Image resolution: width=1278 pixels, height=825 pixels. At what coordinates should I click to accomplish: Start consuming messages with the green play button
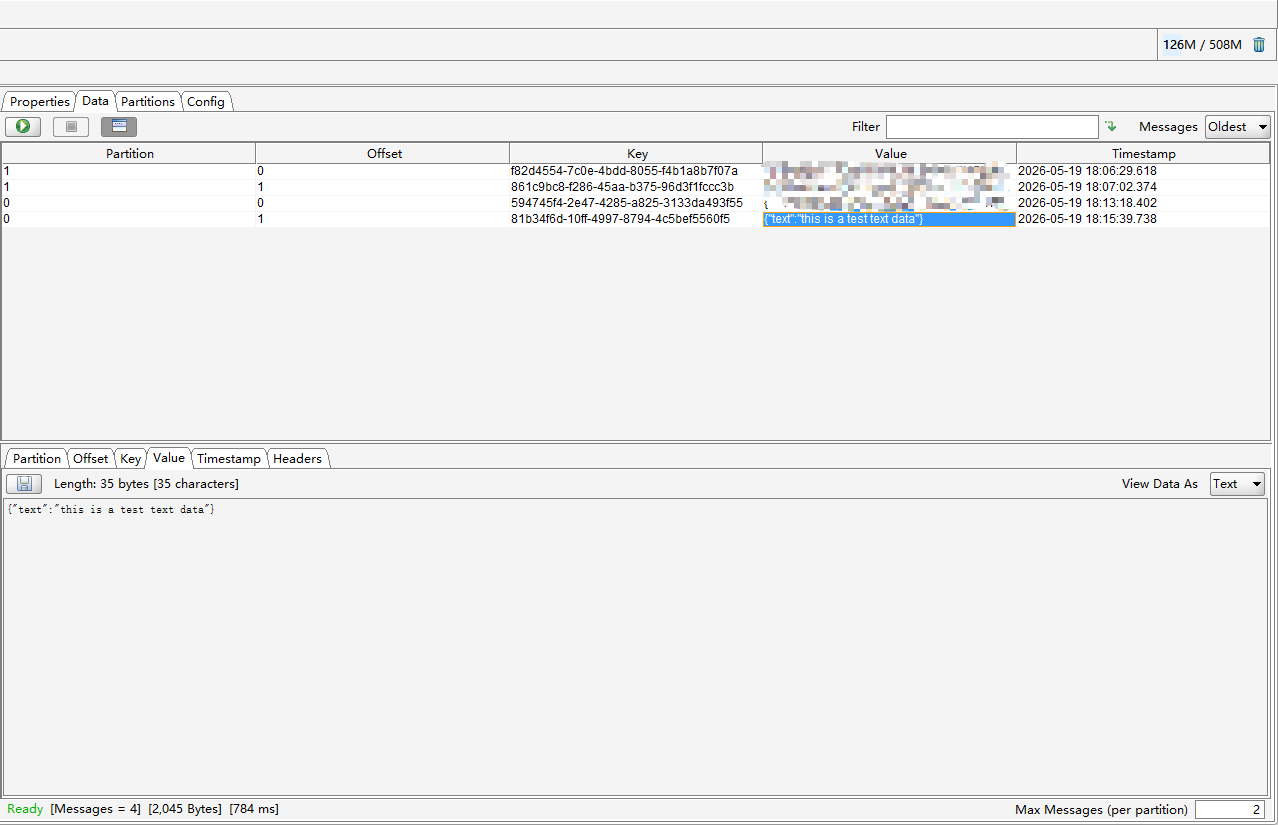(23, 127)
